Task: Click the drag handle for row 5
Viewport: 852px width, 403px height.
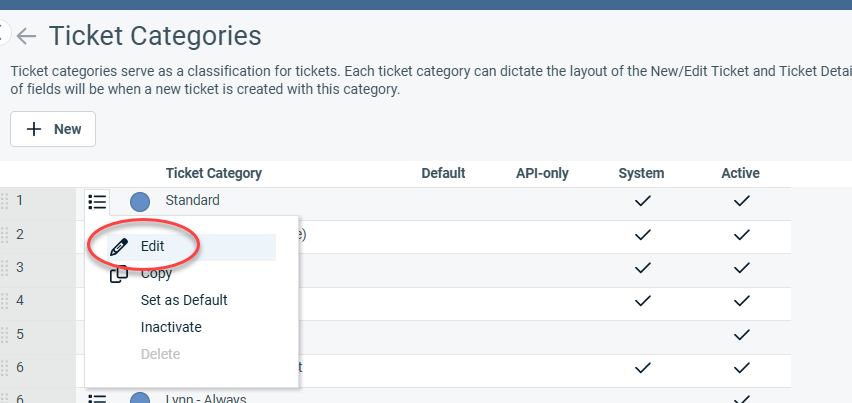Action: 5,334
